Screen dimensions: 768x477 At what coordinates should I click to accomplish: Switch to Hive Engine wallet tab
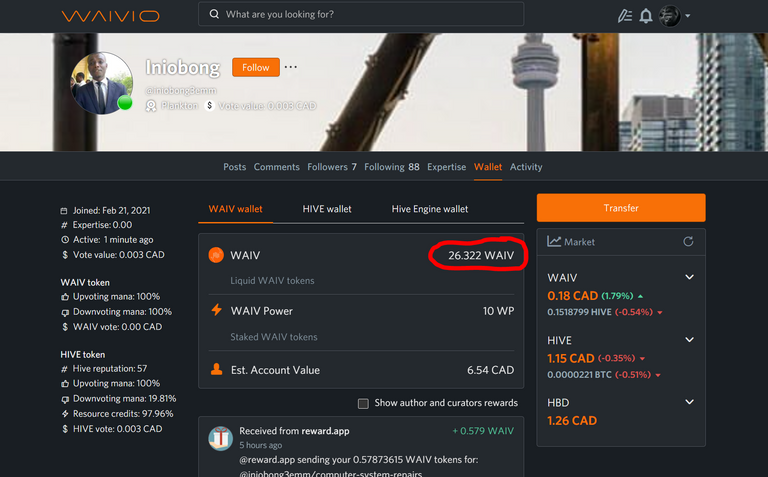(x=430, y=209)
